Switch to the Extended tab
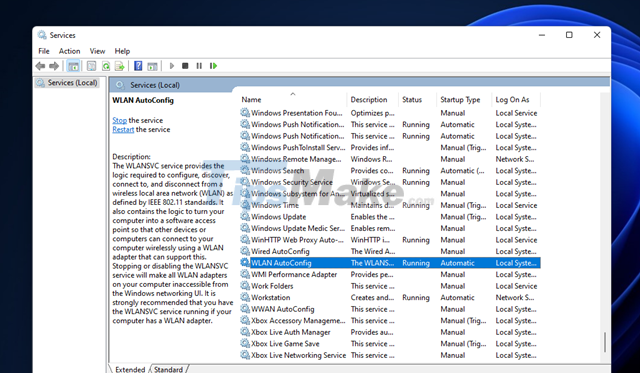640x373 pixels. (x=130, y=369)
